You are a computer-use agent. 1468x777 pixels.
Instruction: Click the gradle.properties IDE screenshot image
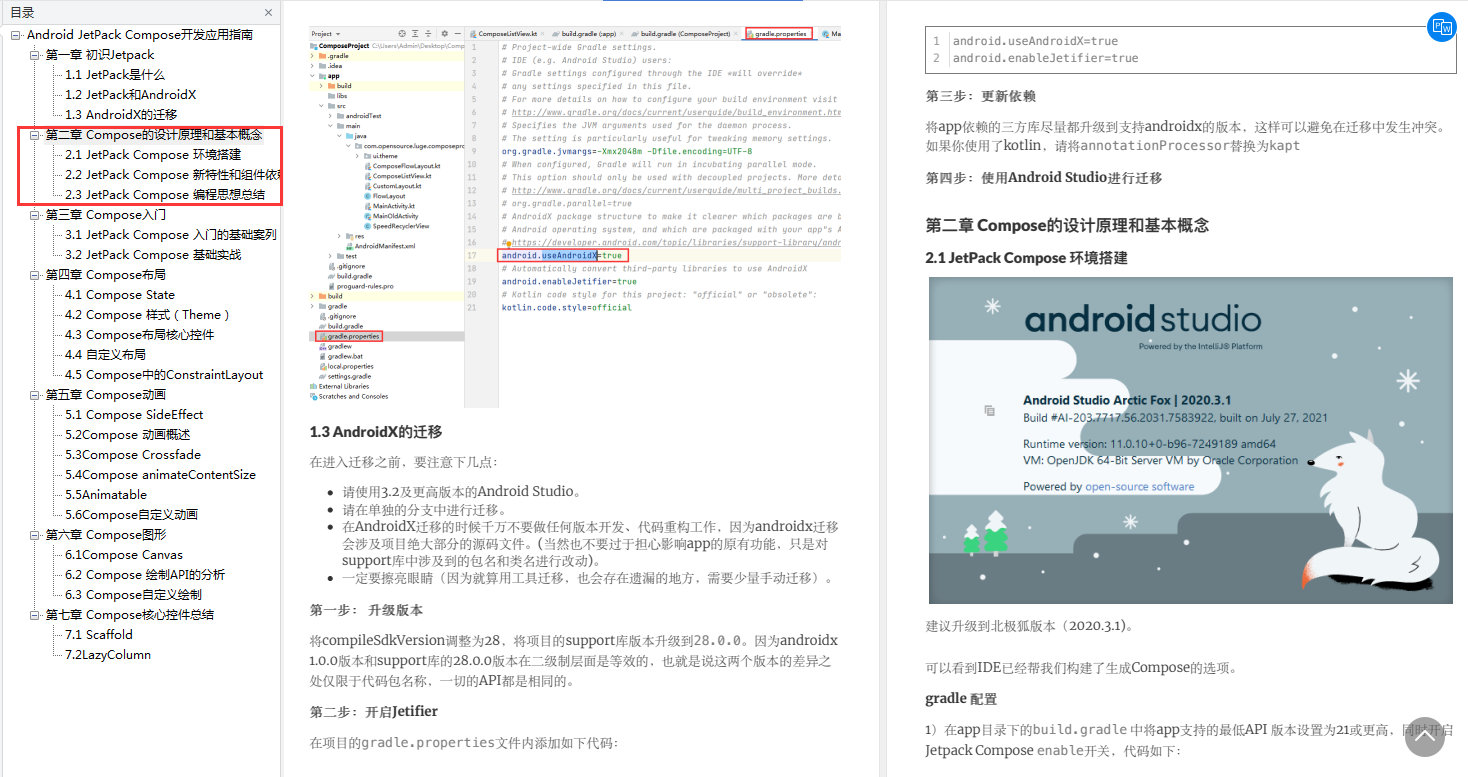(x=575, y=217)
